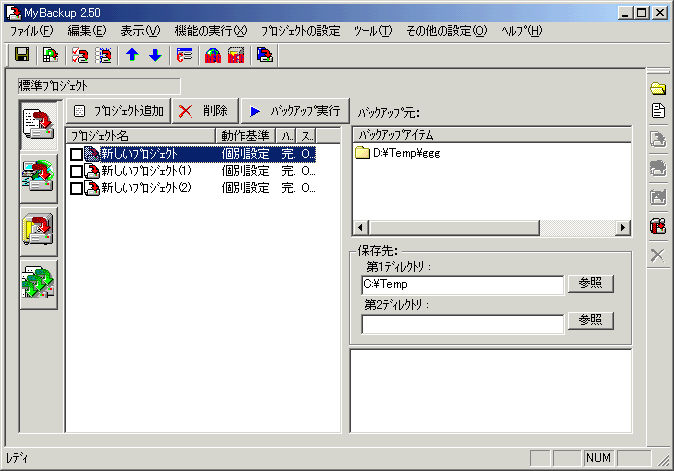The height and width of the screenshot is (471, 674).
Task: Select the second sidebar icon with green arrow
Action: (x=37, y=178)
